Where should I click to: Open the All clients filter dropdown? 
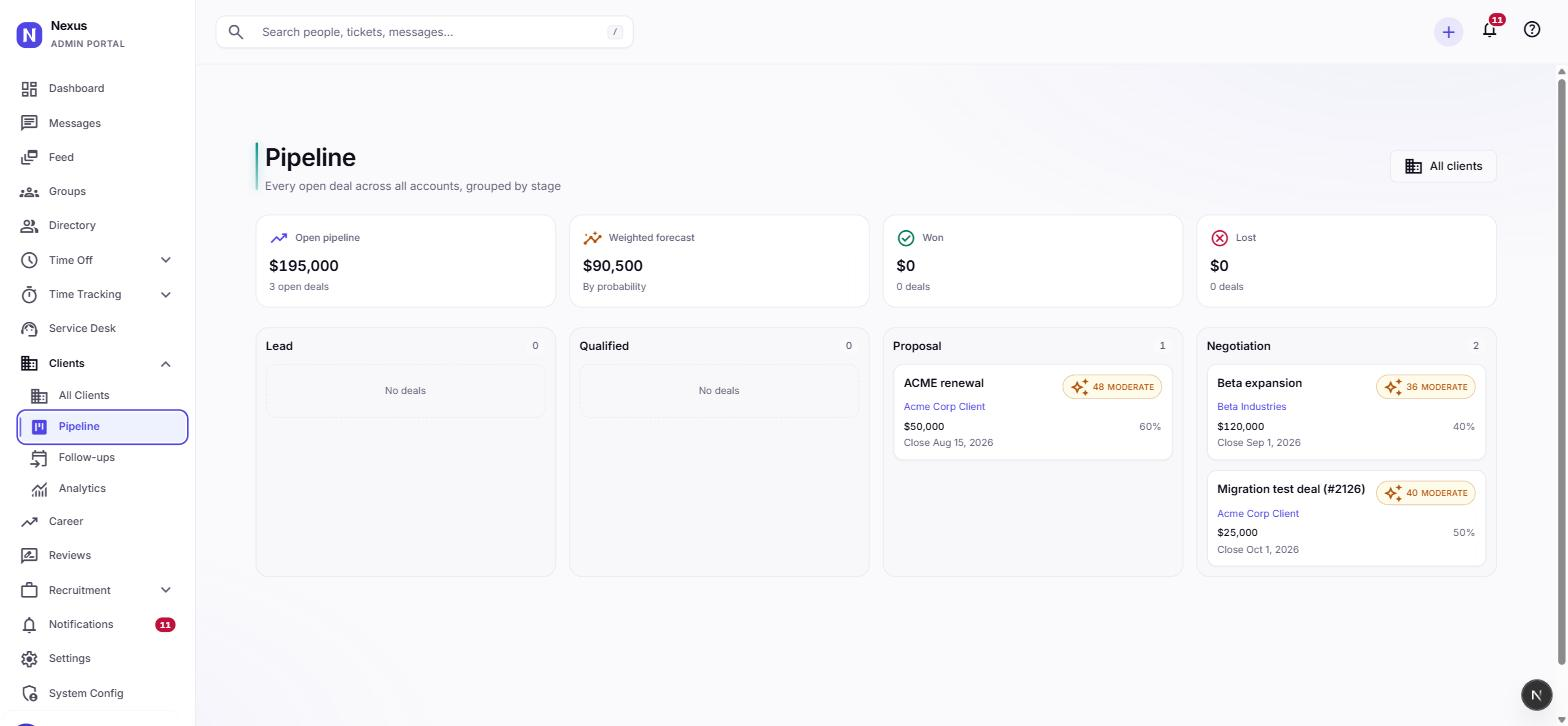pyautogui.click(x=1443, y=166)
